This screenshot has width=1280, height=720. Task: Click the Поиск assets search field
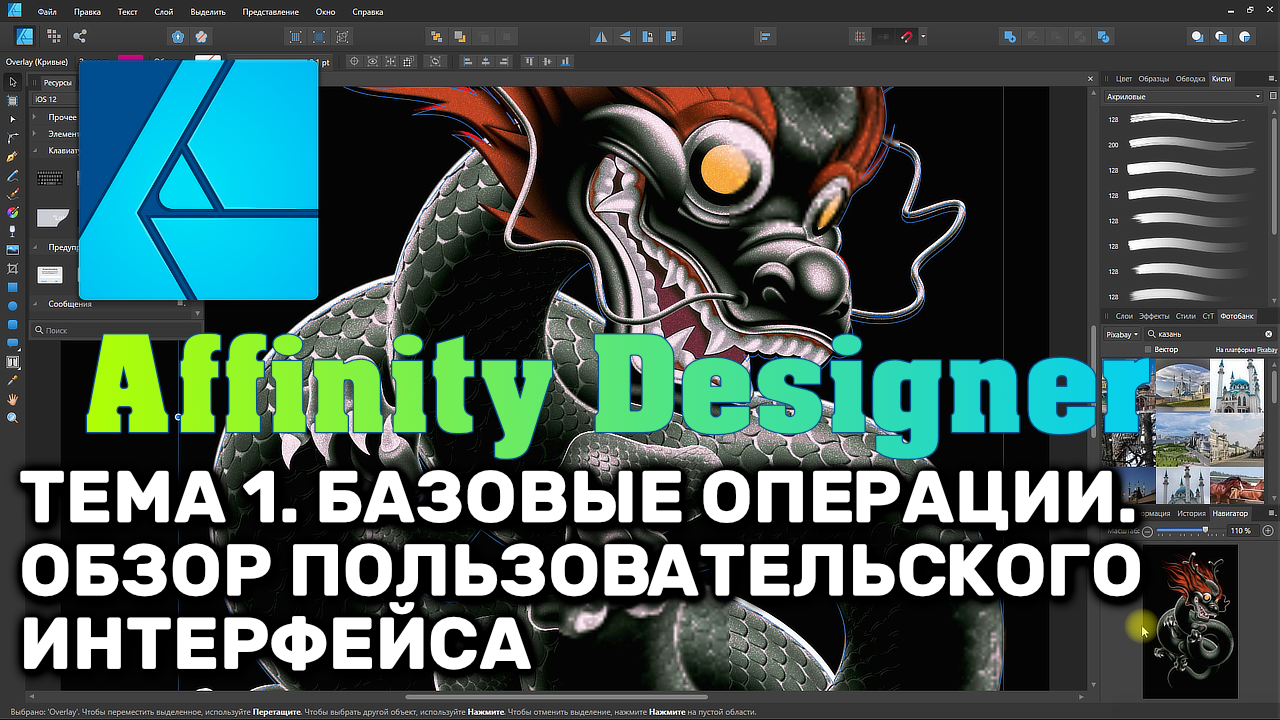[116, 330]
